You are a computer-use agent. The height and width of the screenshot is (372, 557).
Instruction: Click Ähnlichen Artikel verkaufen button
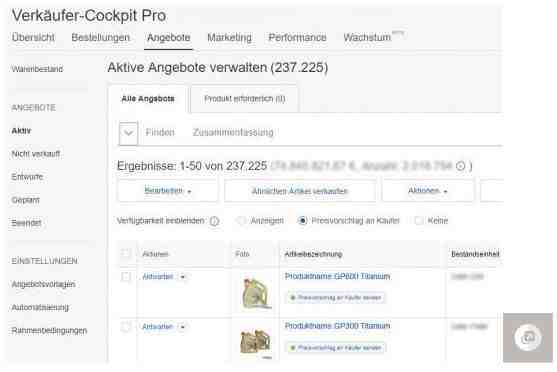300,191
